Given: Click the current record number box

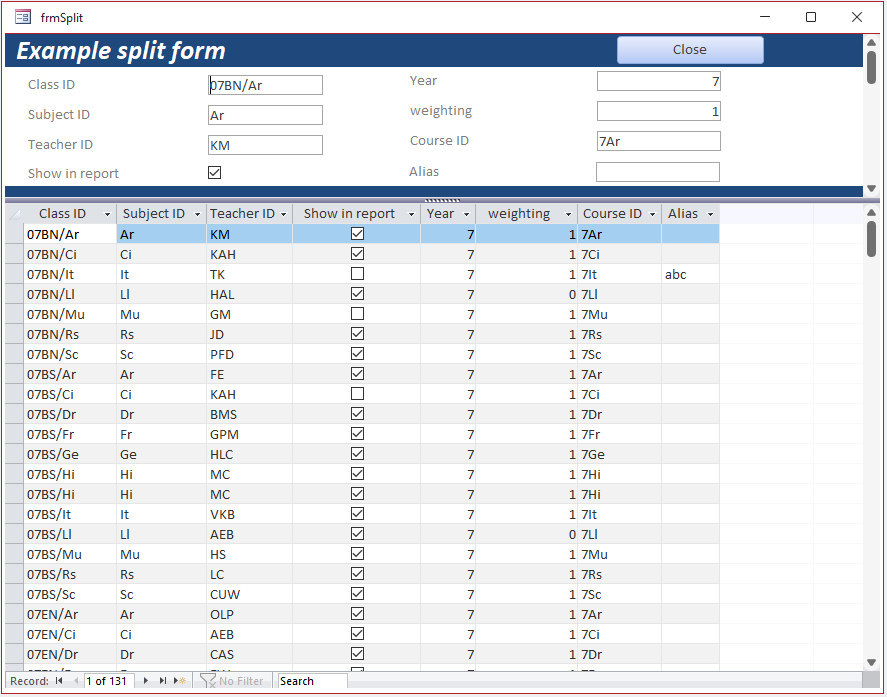Looking at the screenshot, I should point(109,681).
